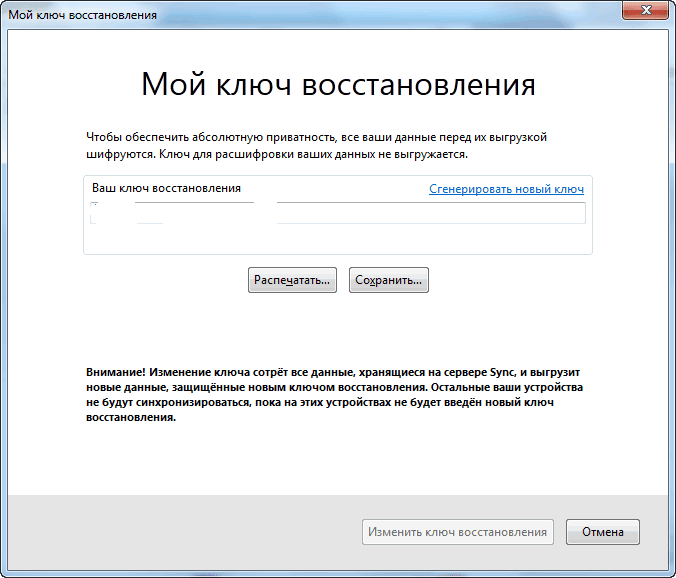The height and width of the screenshot is (578, 676).
Task: Click the Сгенерировать новый ключ link
Action: [x=506, y=189]
